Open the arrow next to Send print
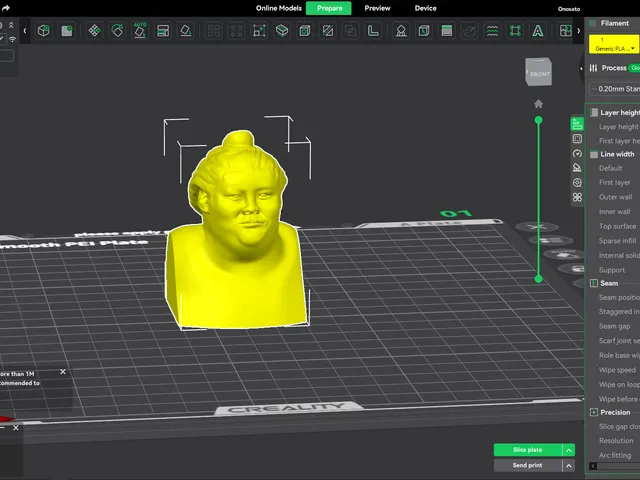 tap(569, 465)
